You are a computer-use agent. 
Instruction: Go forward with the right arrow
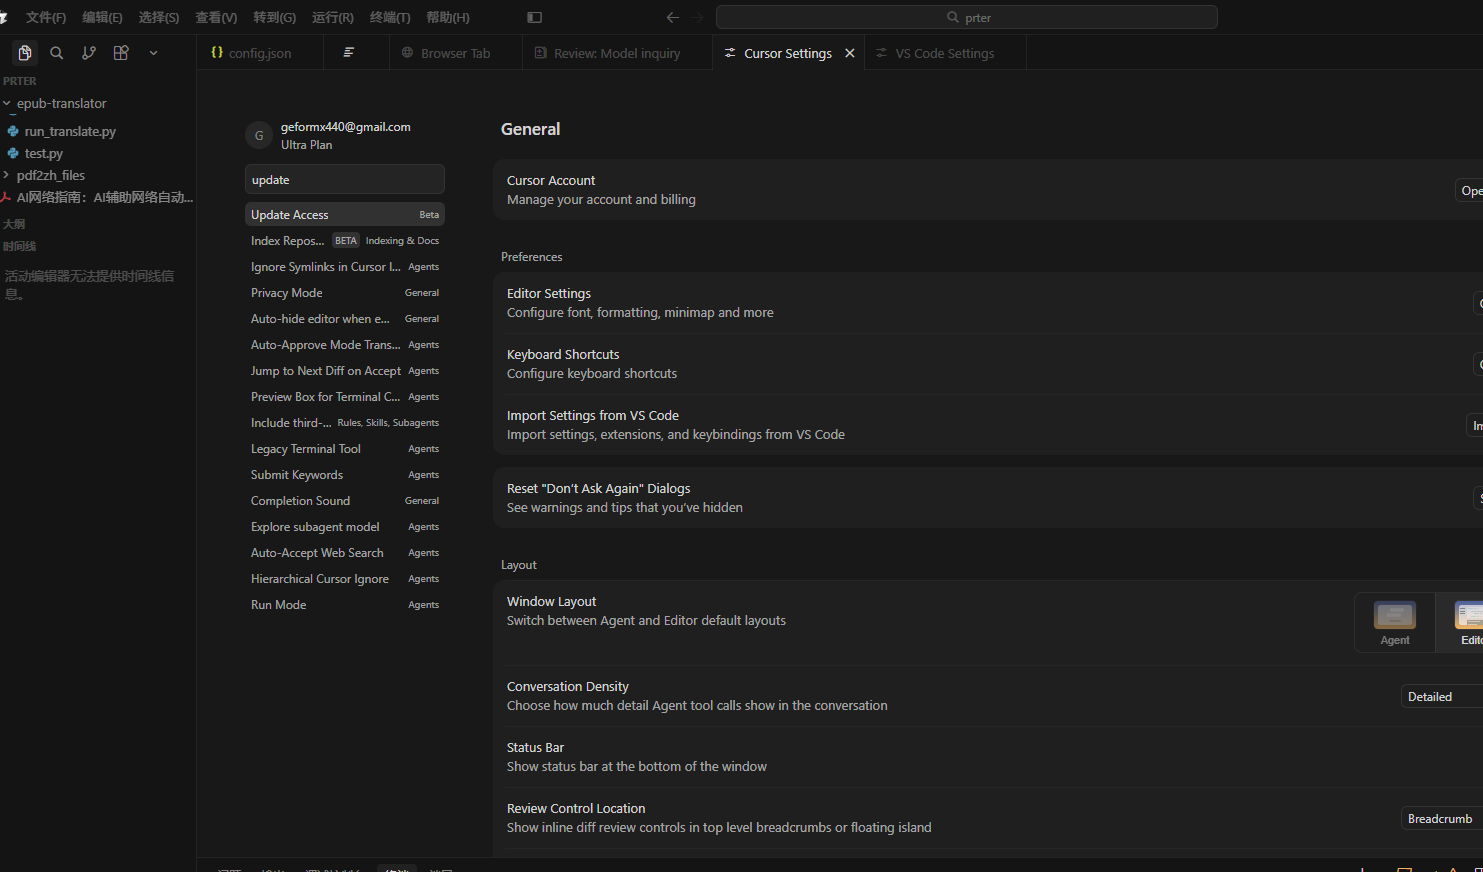click(x=697, y=17)
